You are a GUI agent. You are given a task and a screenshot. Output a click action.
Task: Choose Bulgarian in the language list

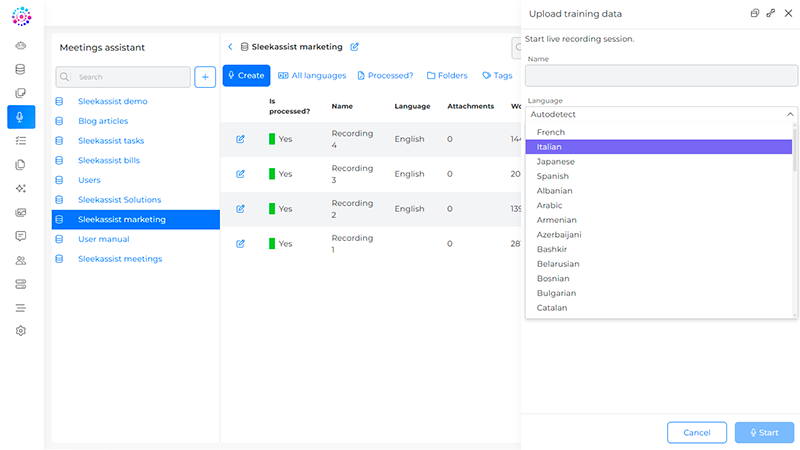click(x=659, y=293)
